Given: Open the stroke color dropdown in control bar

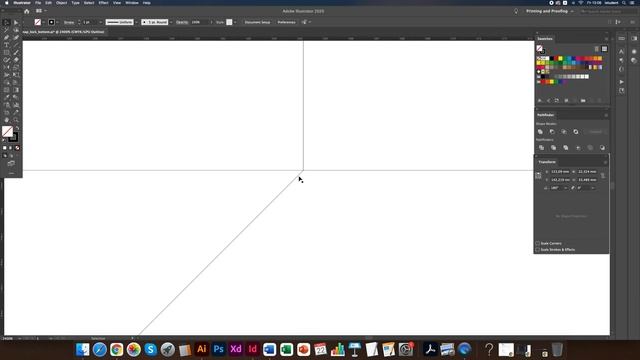Looking at the screenshot, I should point(57,22).
